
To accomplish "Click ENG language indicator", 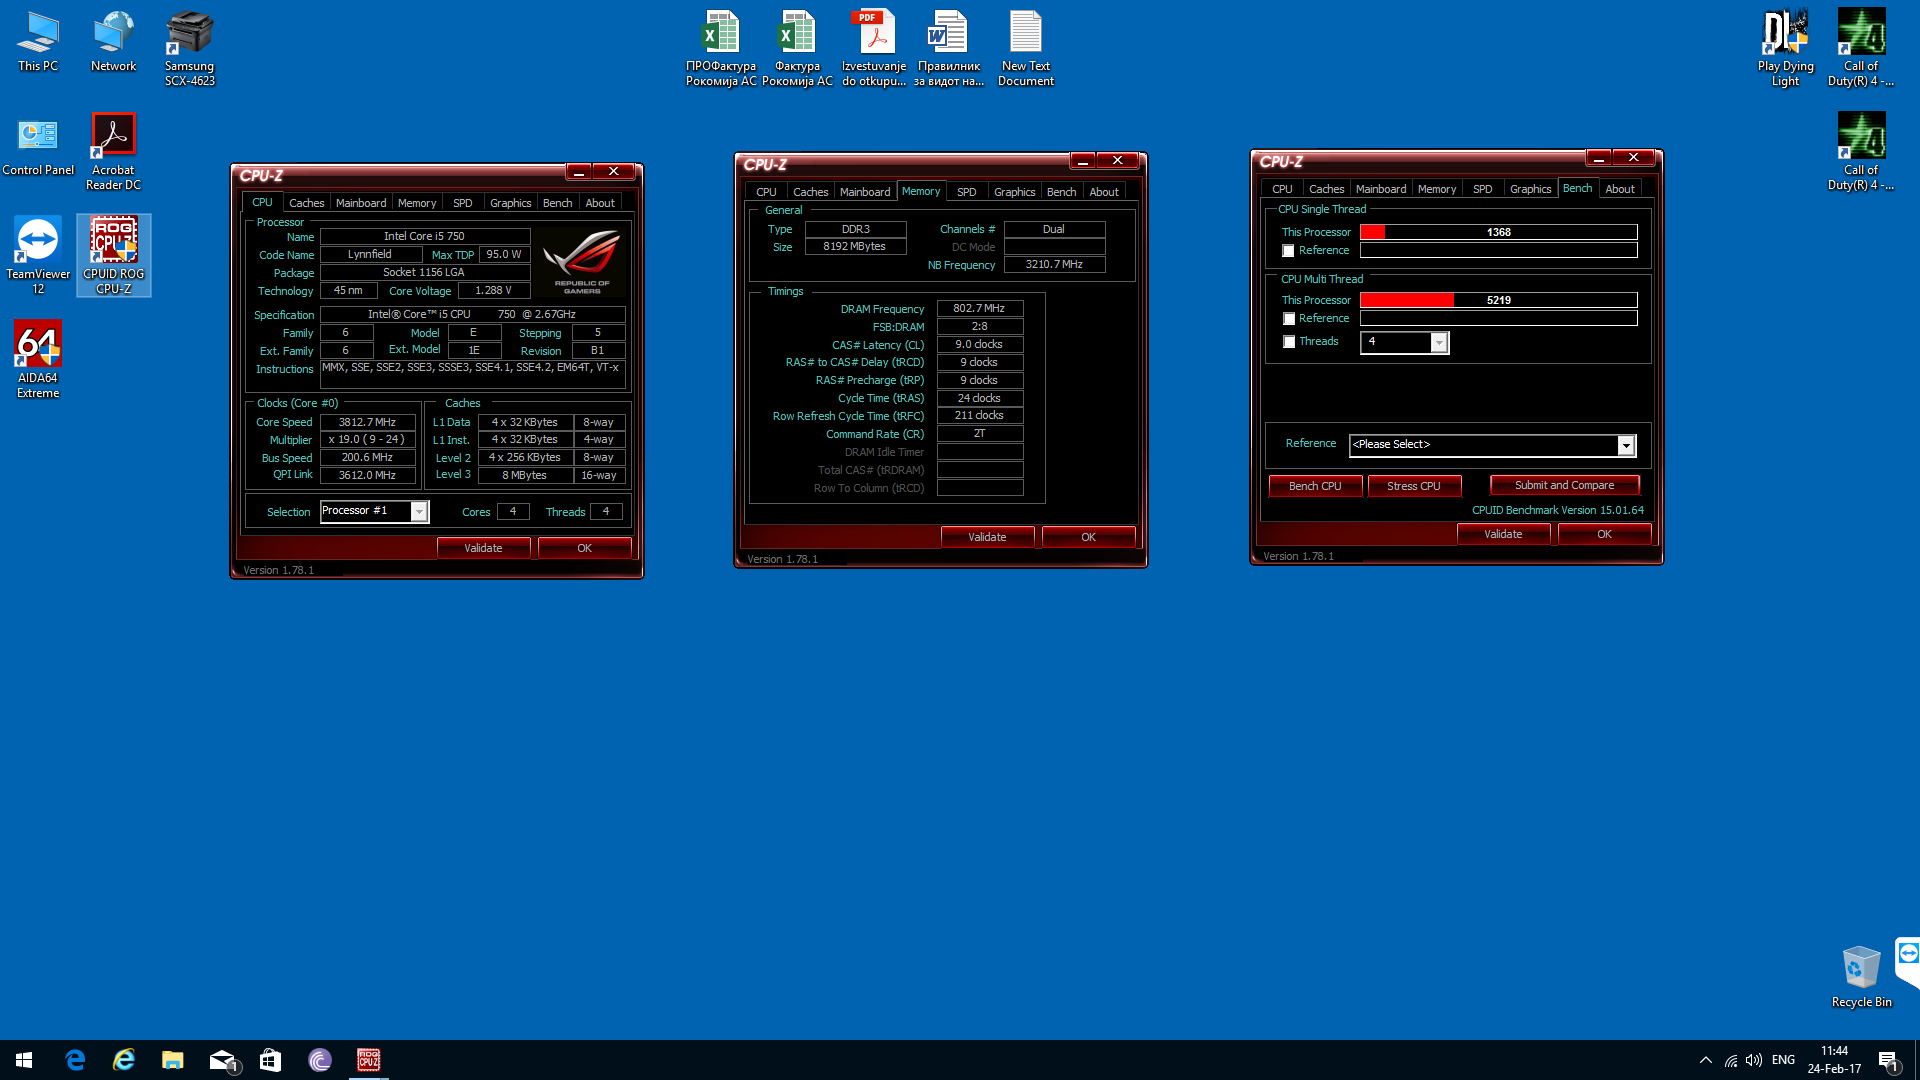I will point(1783,1060).
